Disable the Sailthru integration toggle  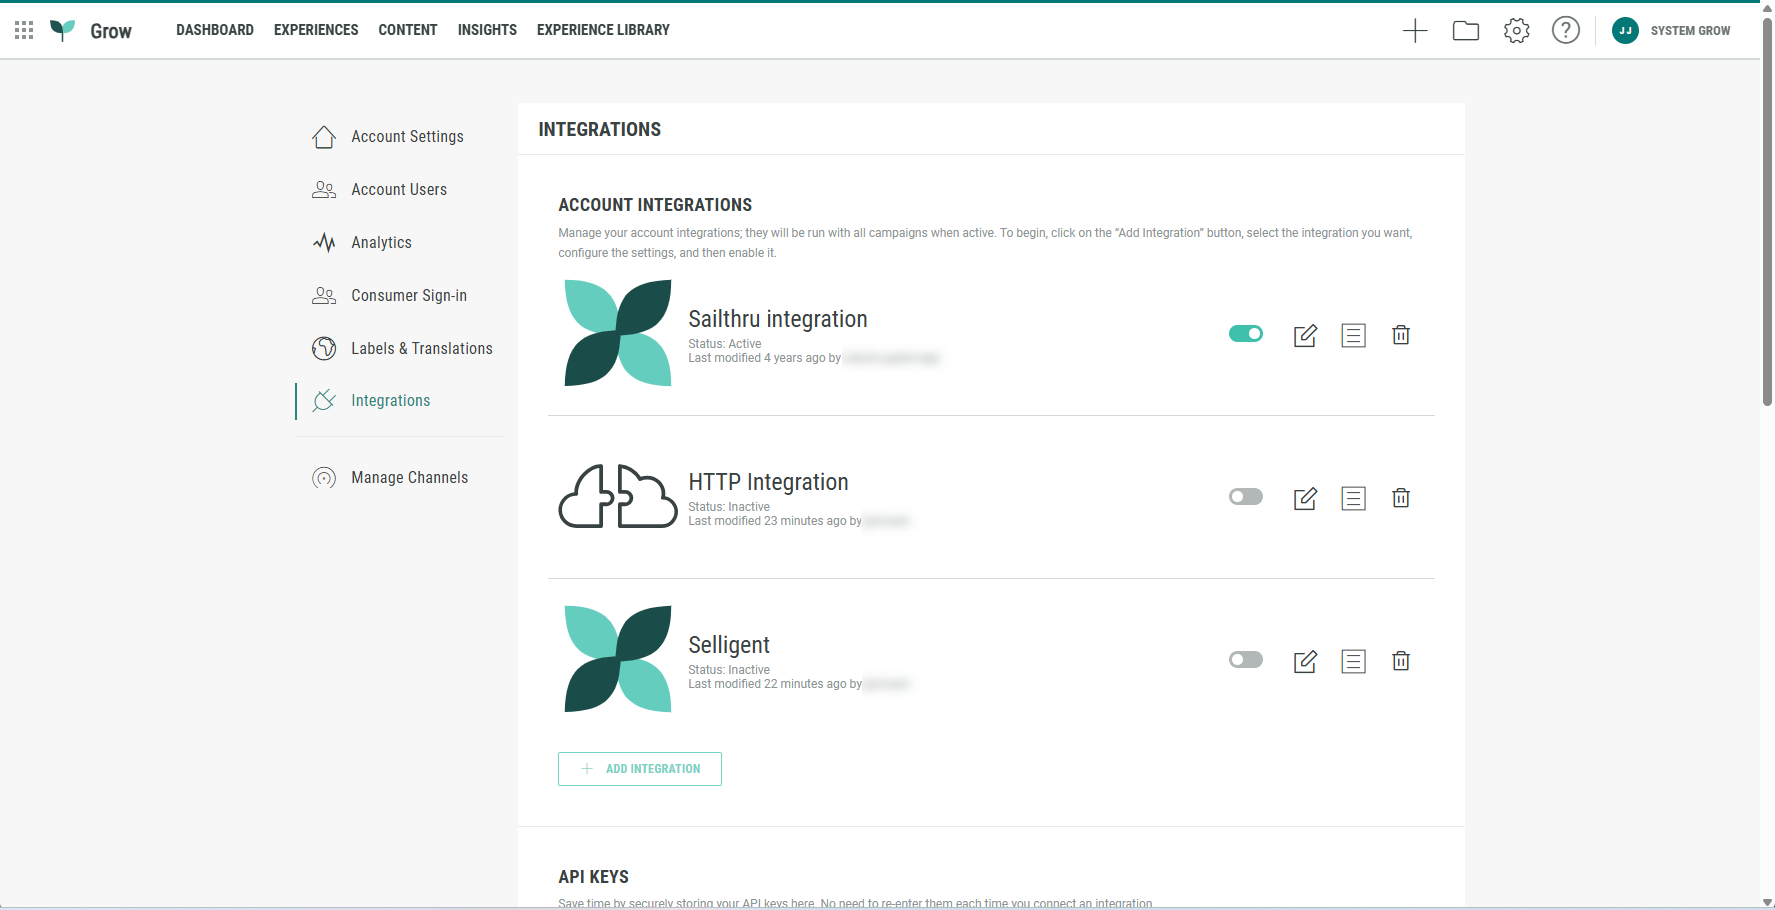[1246, 334]
